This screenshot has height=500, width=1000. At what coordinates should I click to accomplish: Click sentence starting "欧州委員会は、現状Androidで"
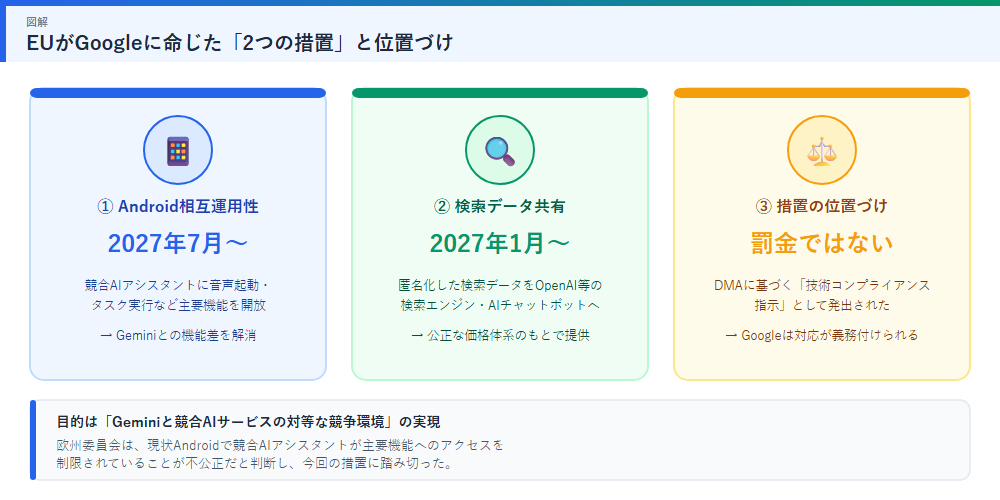coord(280,445)
